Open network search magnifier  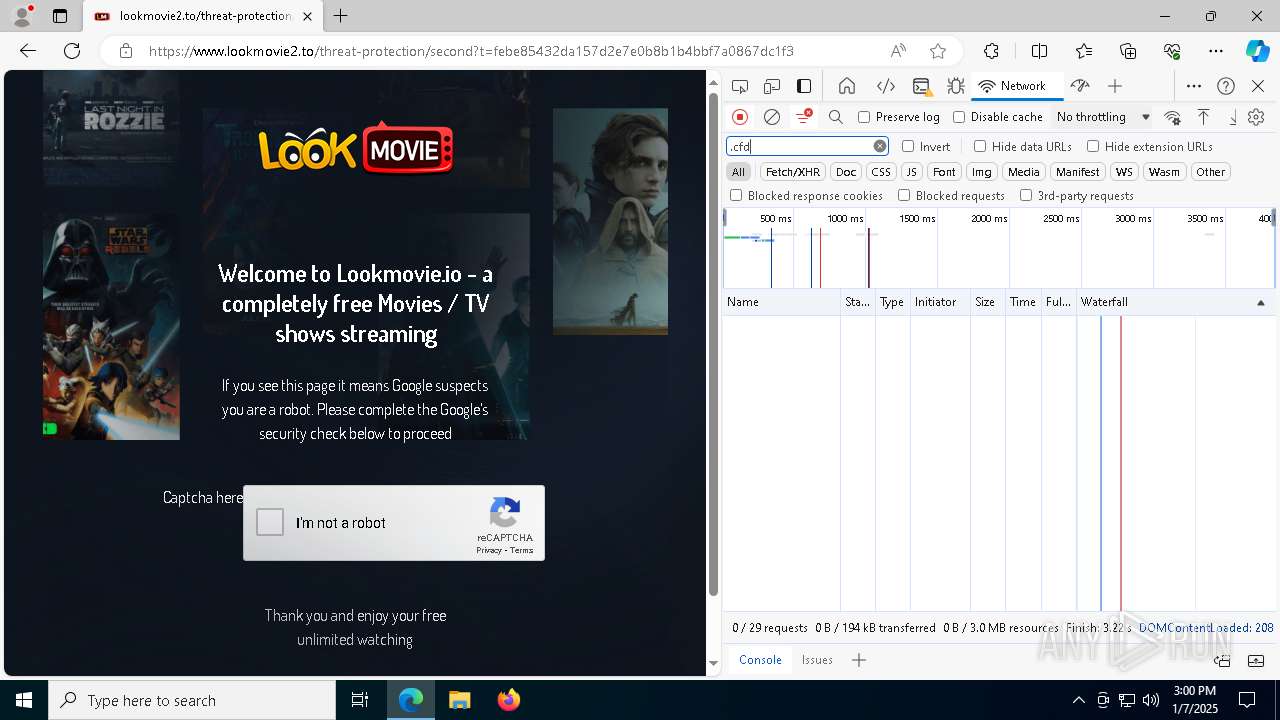[836, 117]
